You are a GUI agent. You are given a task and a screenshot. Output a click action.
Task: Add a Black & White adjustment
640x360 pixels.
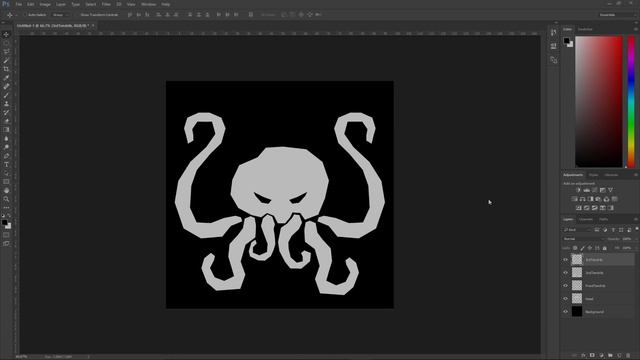point(590,199)
